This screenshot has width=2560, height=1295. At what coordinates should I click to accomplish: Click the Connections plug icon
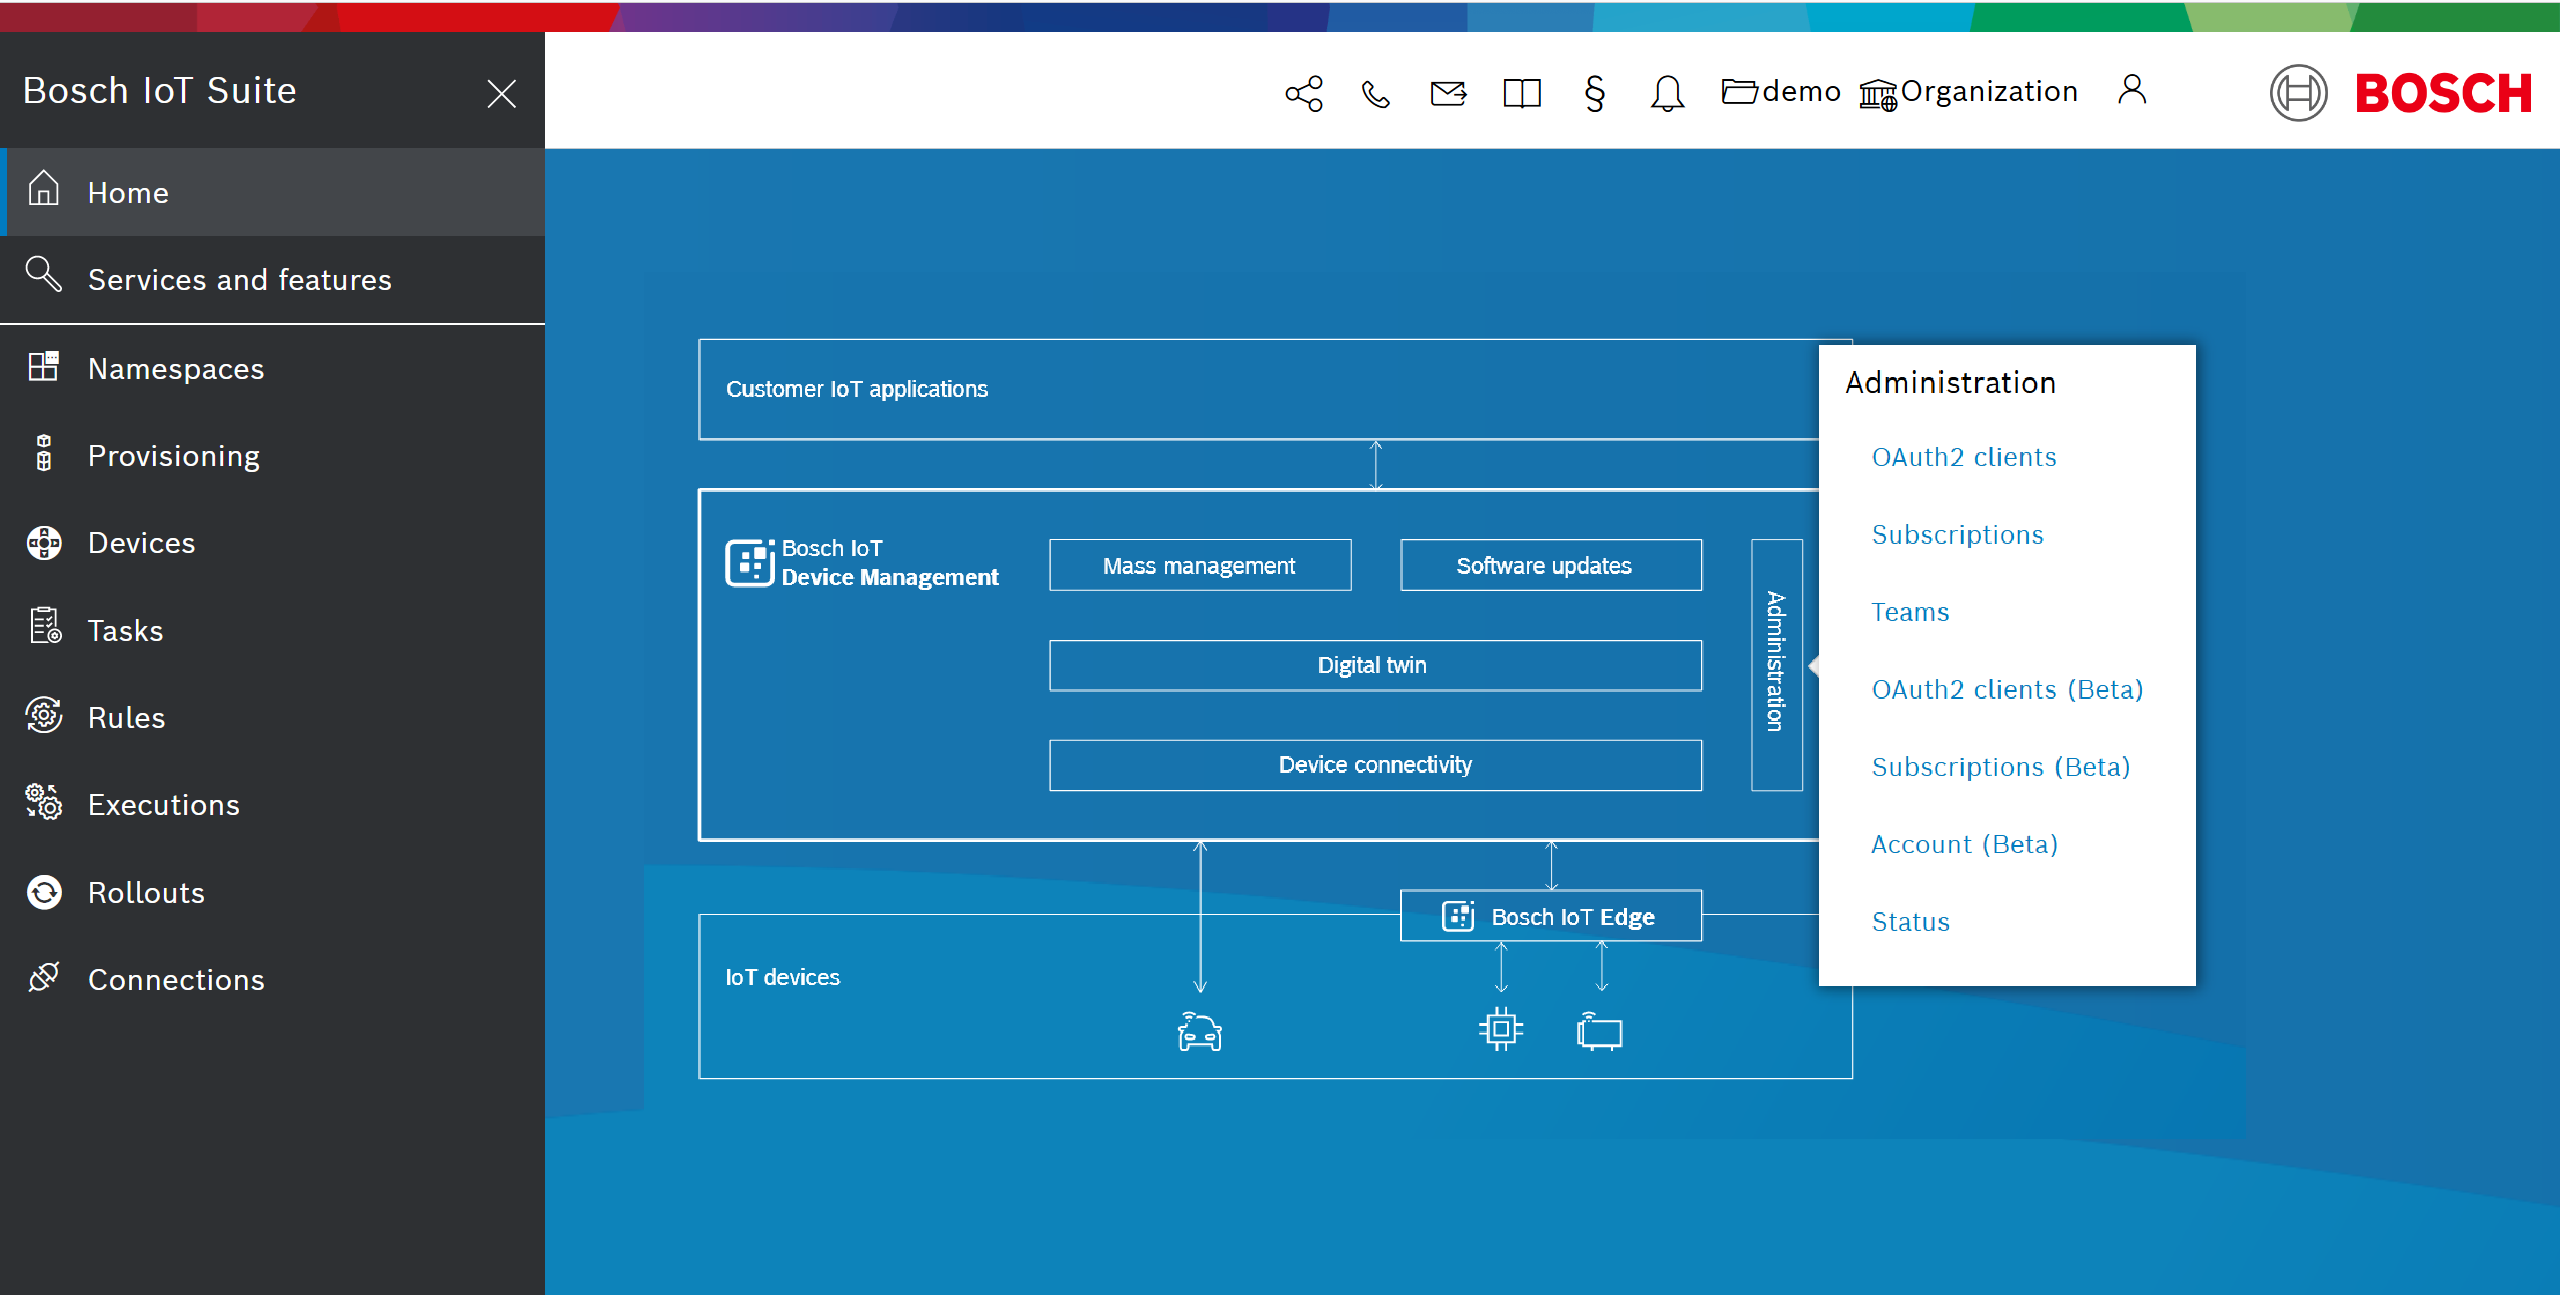(x=43, y=978)
